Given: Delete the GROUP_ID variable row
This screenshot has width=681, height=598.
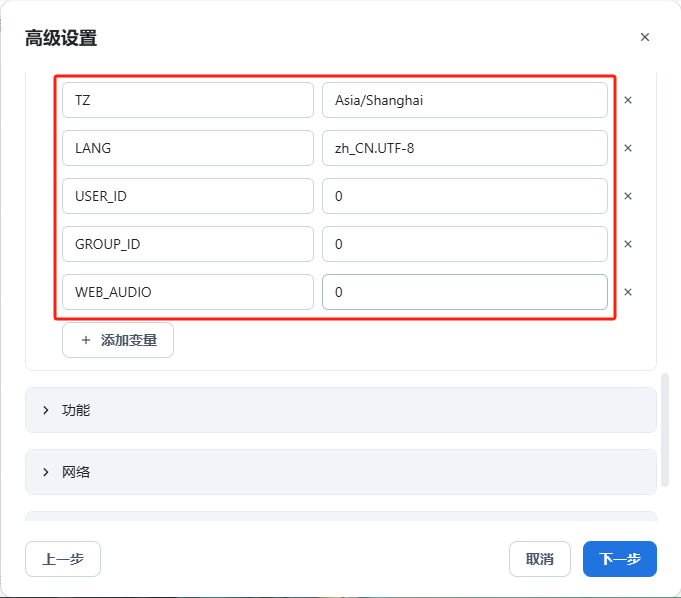Looking at the screenshot, I should pyautogui.click(x=628, y=244).
